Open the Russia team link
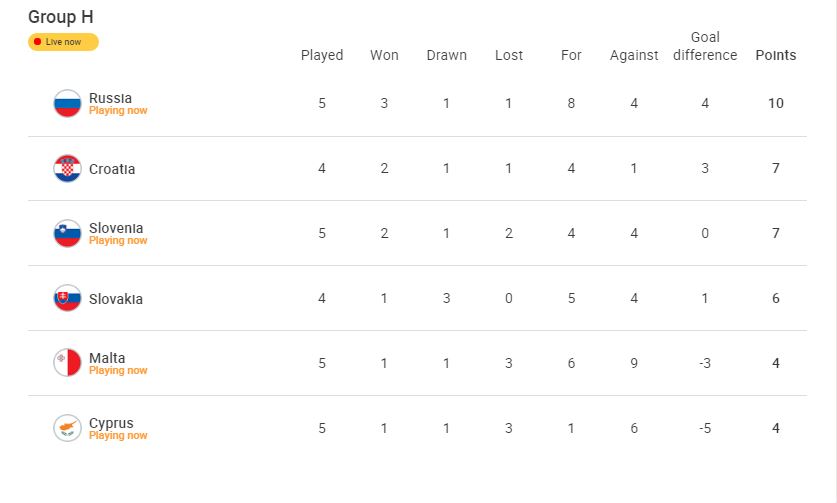837x503 pixels. click(x=110, y=98)
